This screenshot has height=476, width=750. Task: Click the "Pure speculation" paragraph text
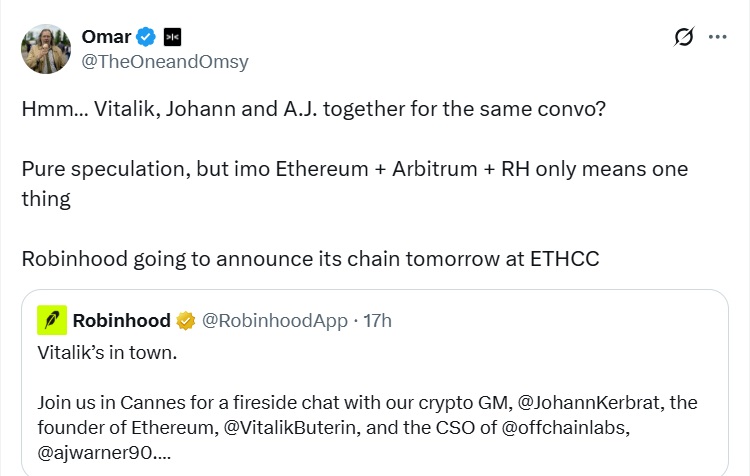click(x=355, y=184)
